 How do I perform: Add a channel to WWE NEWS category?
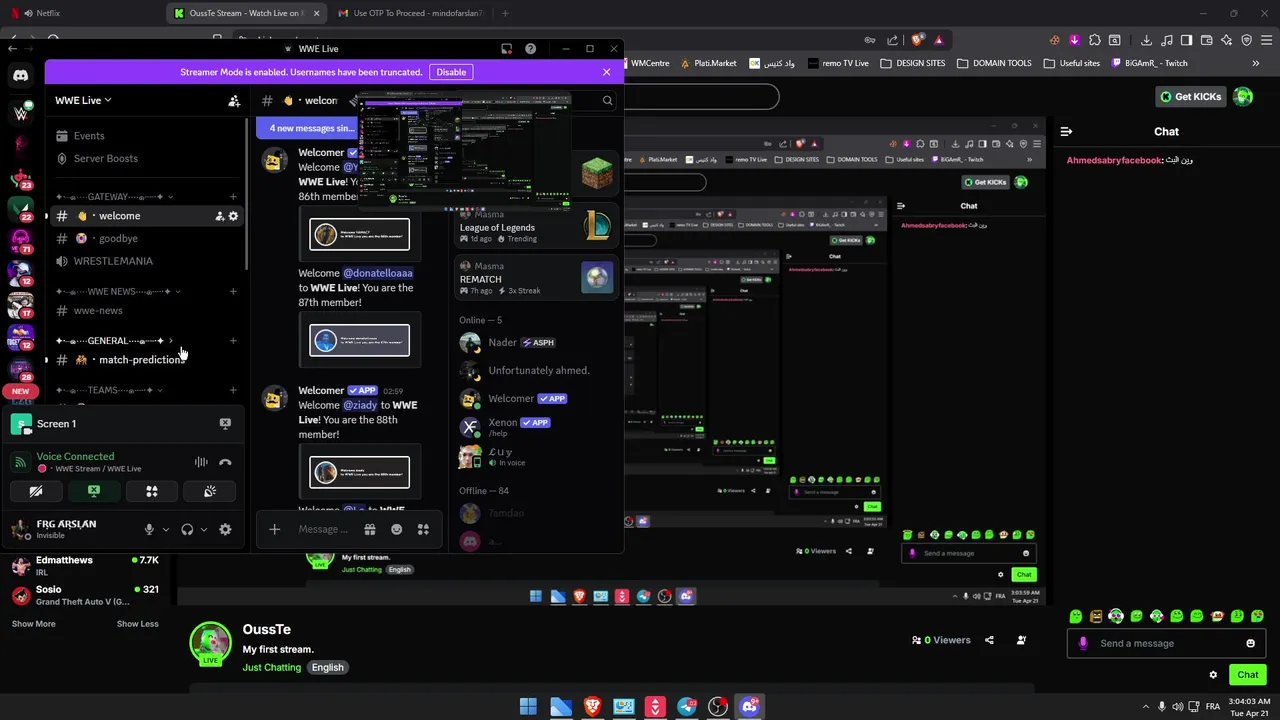pyautogui.click(x=233, y=291)
